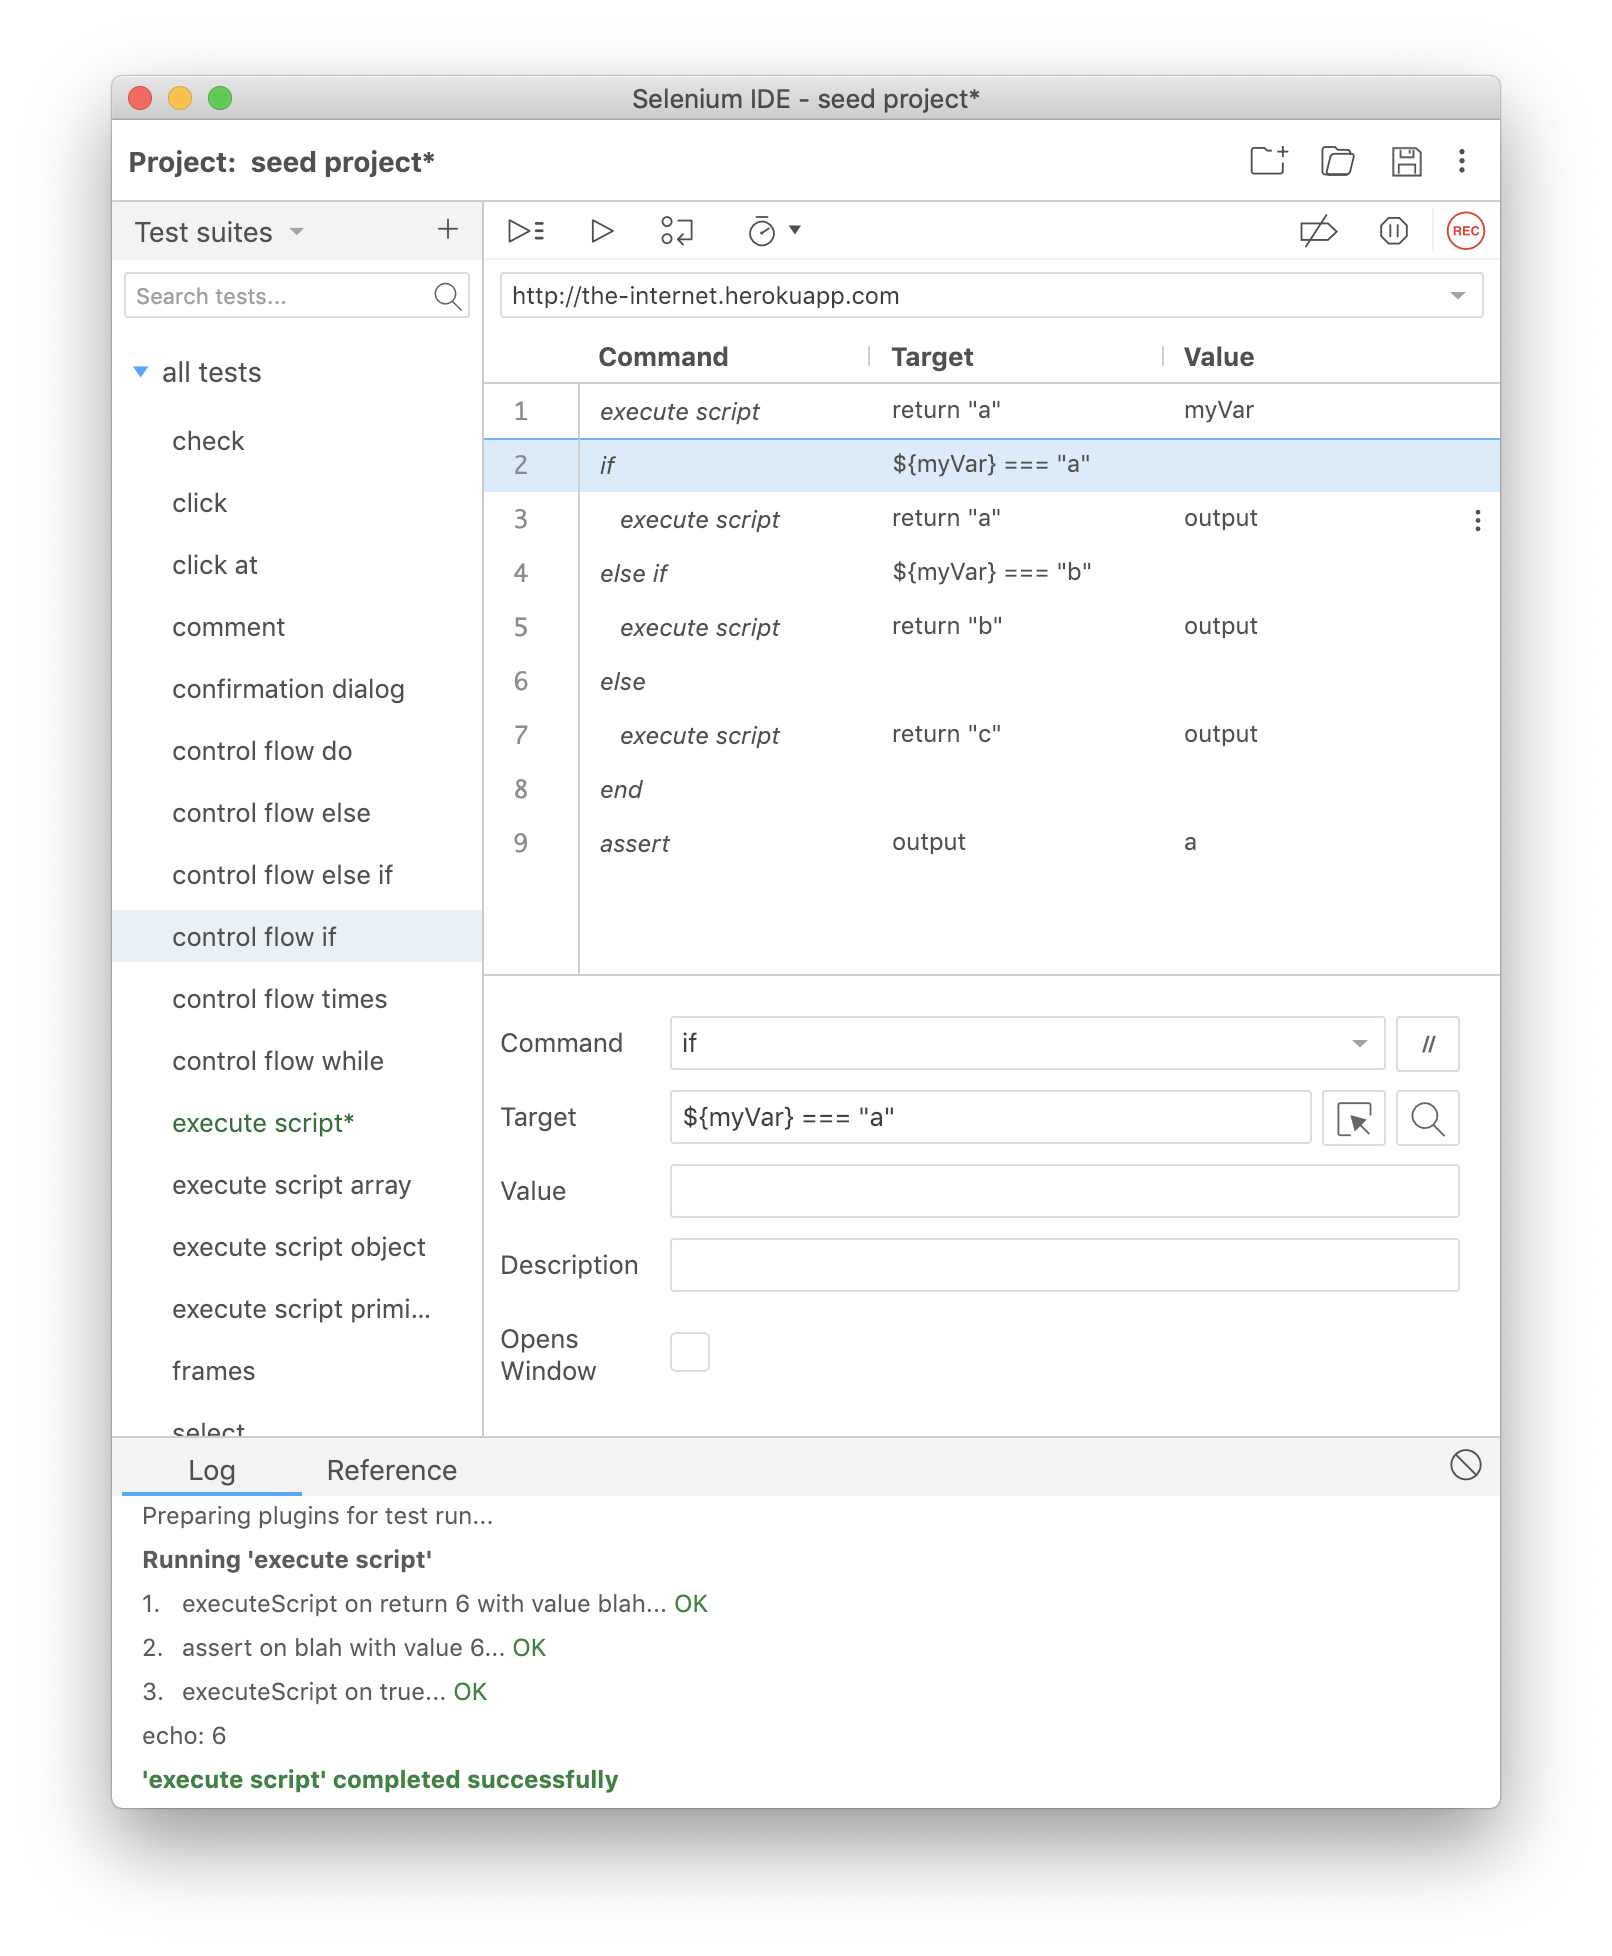Start recording with the REC button

point(1464,231)
